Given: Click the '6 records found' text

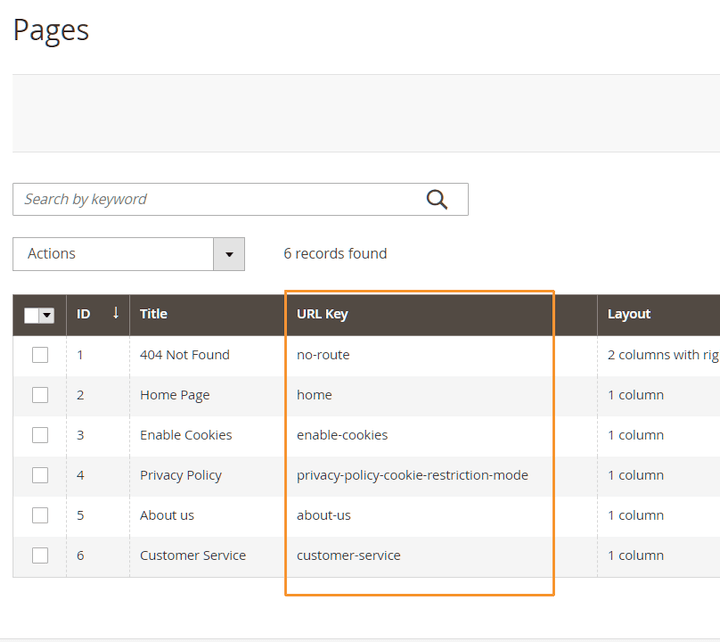Looking at the screenshot, I should coord(335,254).
